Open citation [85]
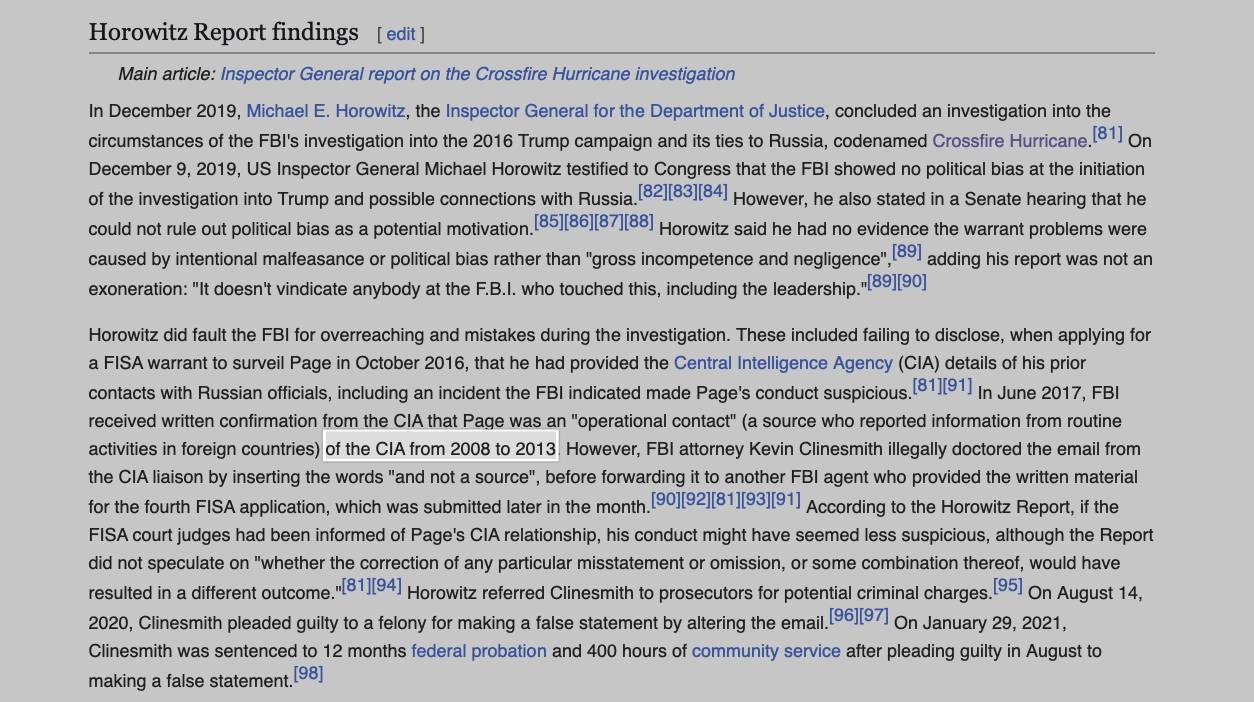Image resolution: width=1254 pixels, height=702 pixels. click(x=549, y=221)
